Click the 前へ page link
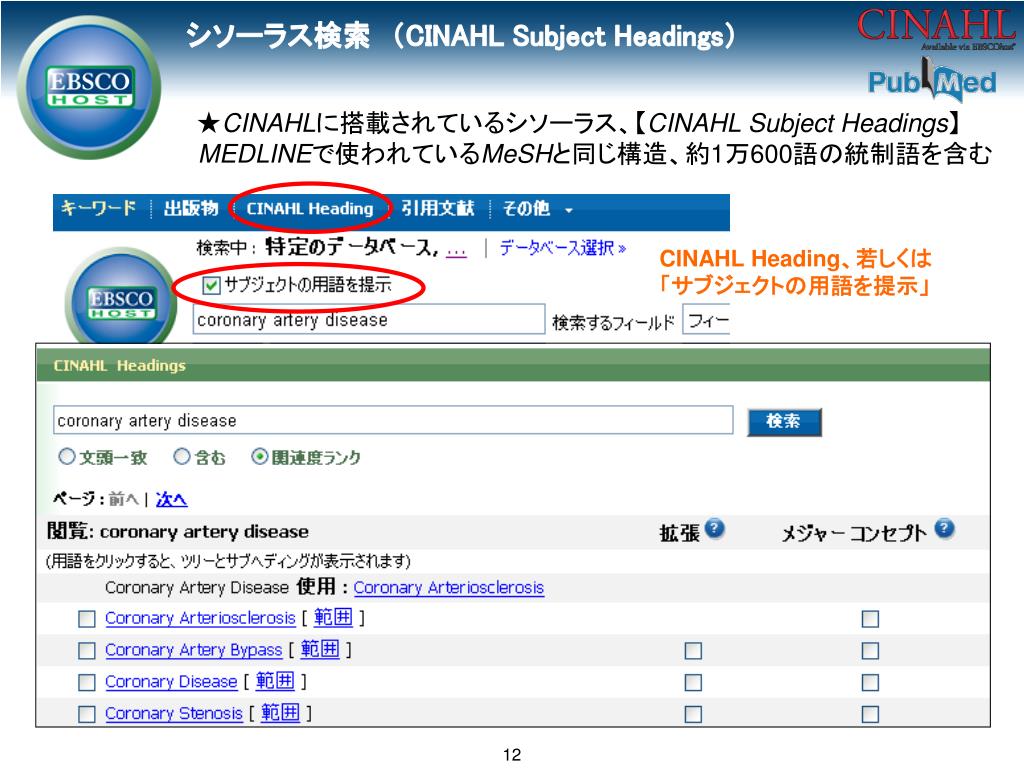Image resolution: width=1024 pixels, height=768 pixels. tap(124, 500)
